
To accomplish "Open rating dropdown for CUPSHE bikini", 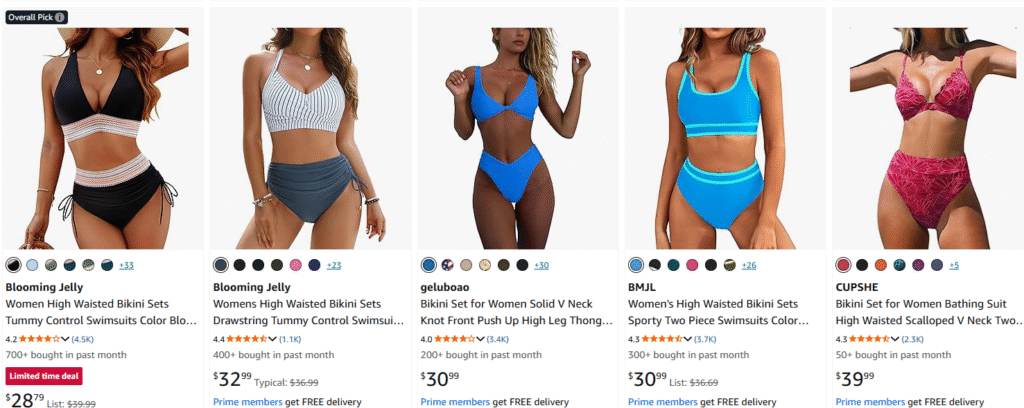I will [x=895, y=339].
